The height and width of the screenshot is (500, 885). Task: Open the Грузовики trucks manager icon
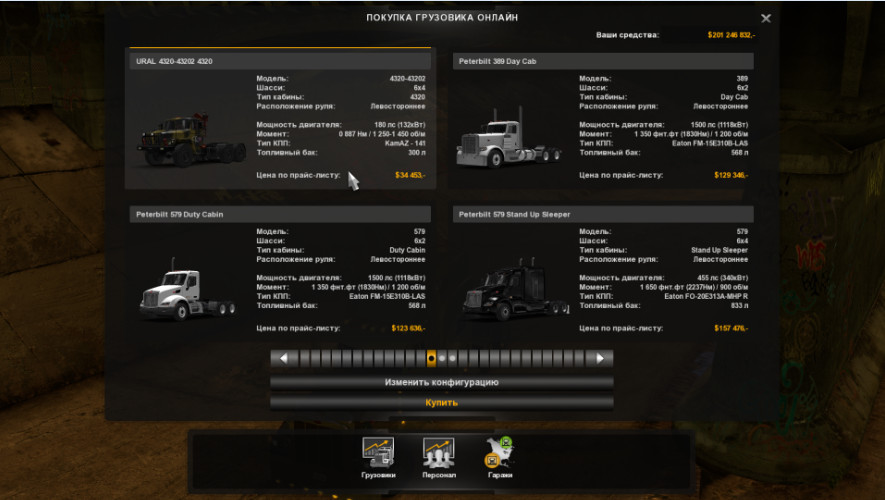point(378,453)
